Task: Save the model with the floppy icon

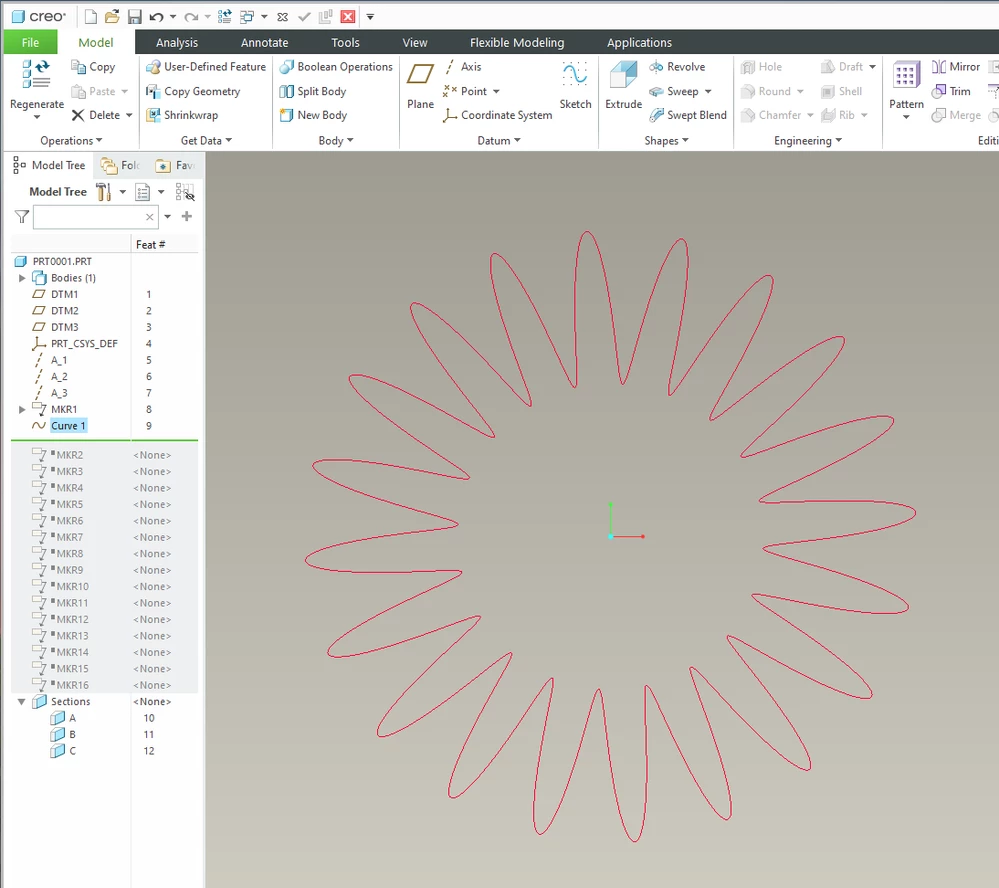Action: tap(134, 17)
